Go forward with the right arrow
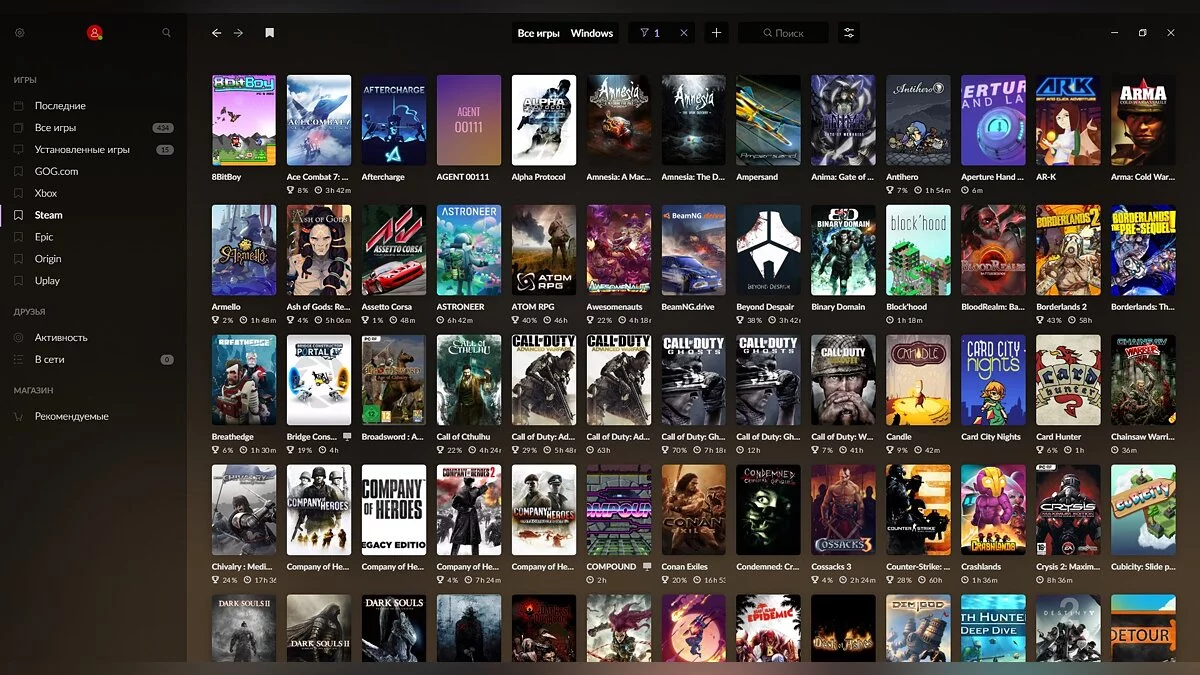 tap(238, 33)
